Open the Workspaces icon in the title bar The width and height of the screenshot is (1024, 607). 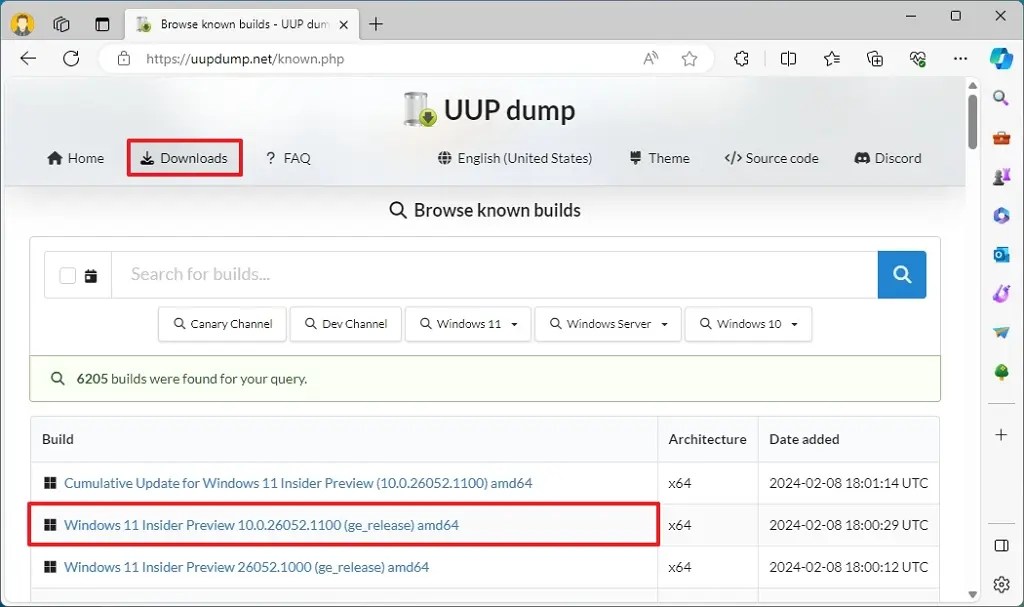[x=61, y=24]
